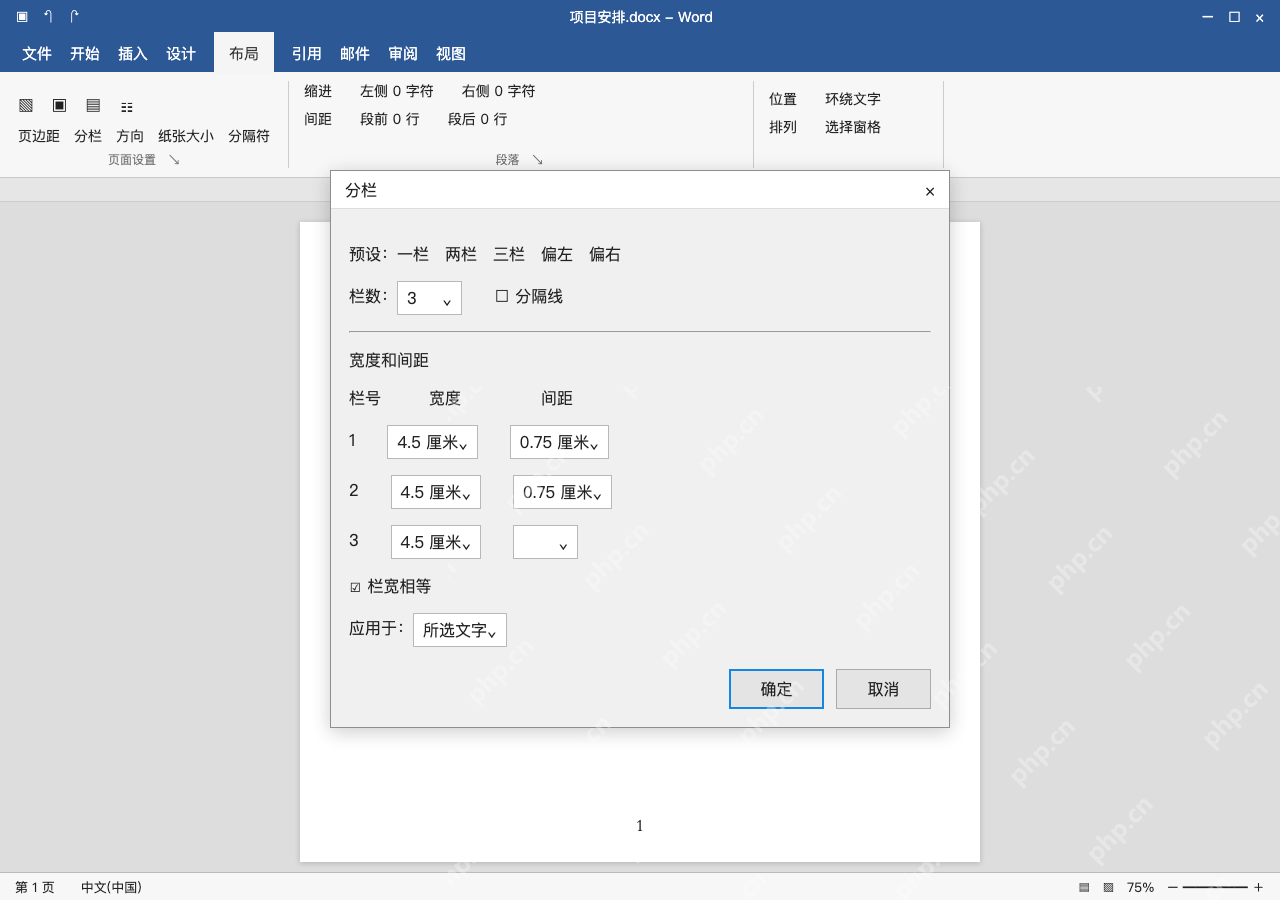Click 中文(中国) in the status bar
The image size is (1280, 900).
tap(111, 887)
